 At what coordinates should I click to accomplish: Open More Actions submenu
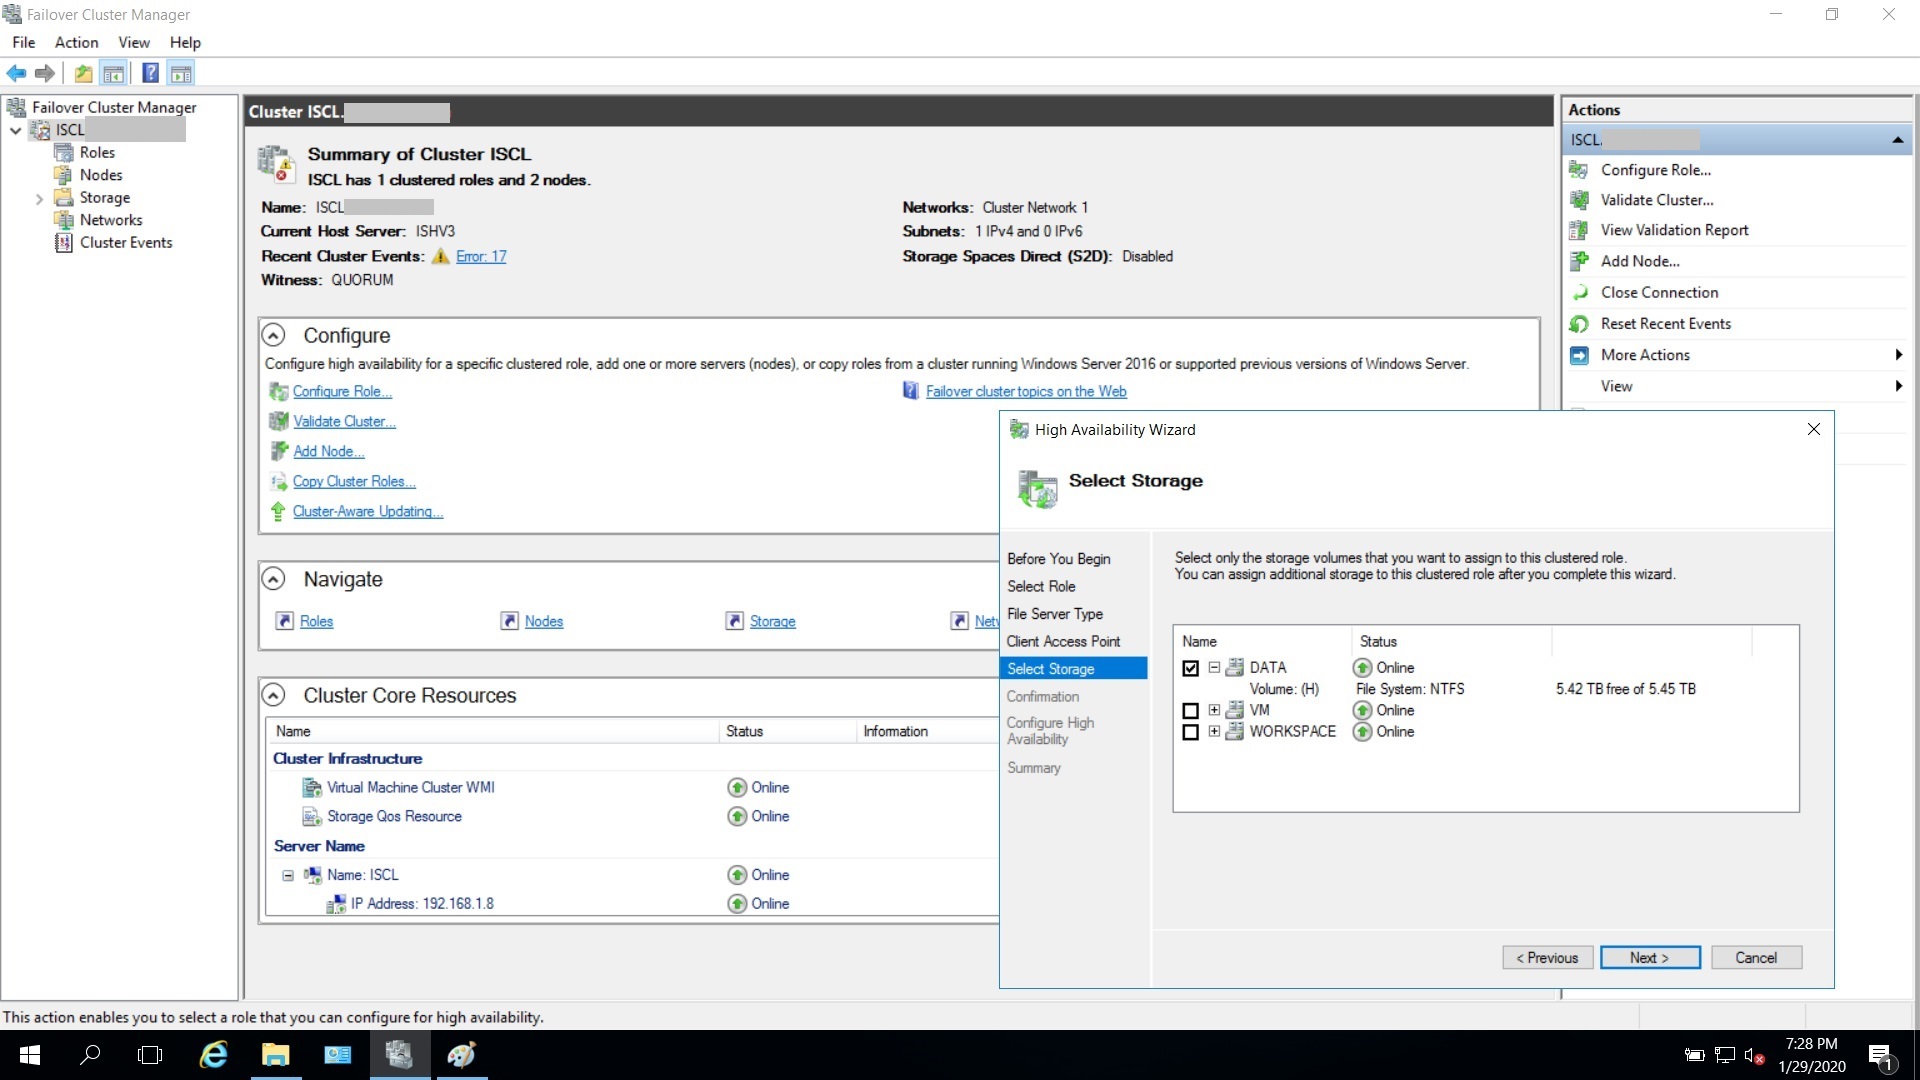(1645, 355)
